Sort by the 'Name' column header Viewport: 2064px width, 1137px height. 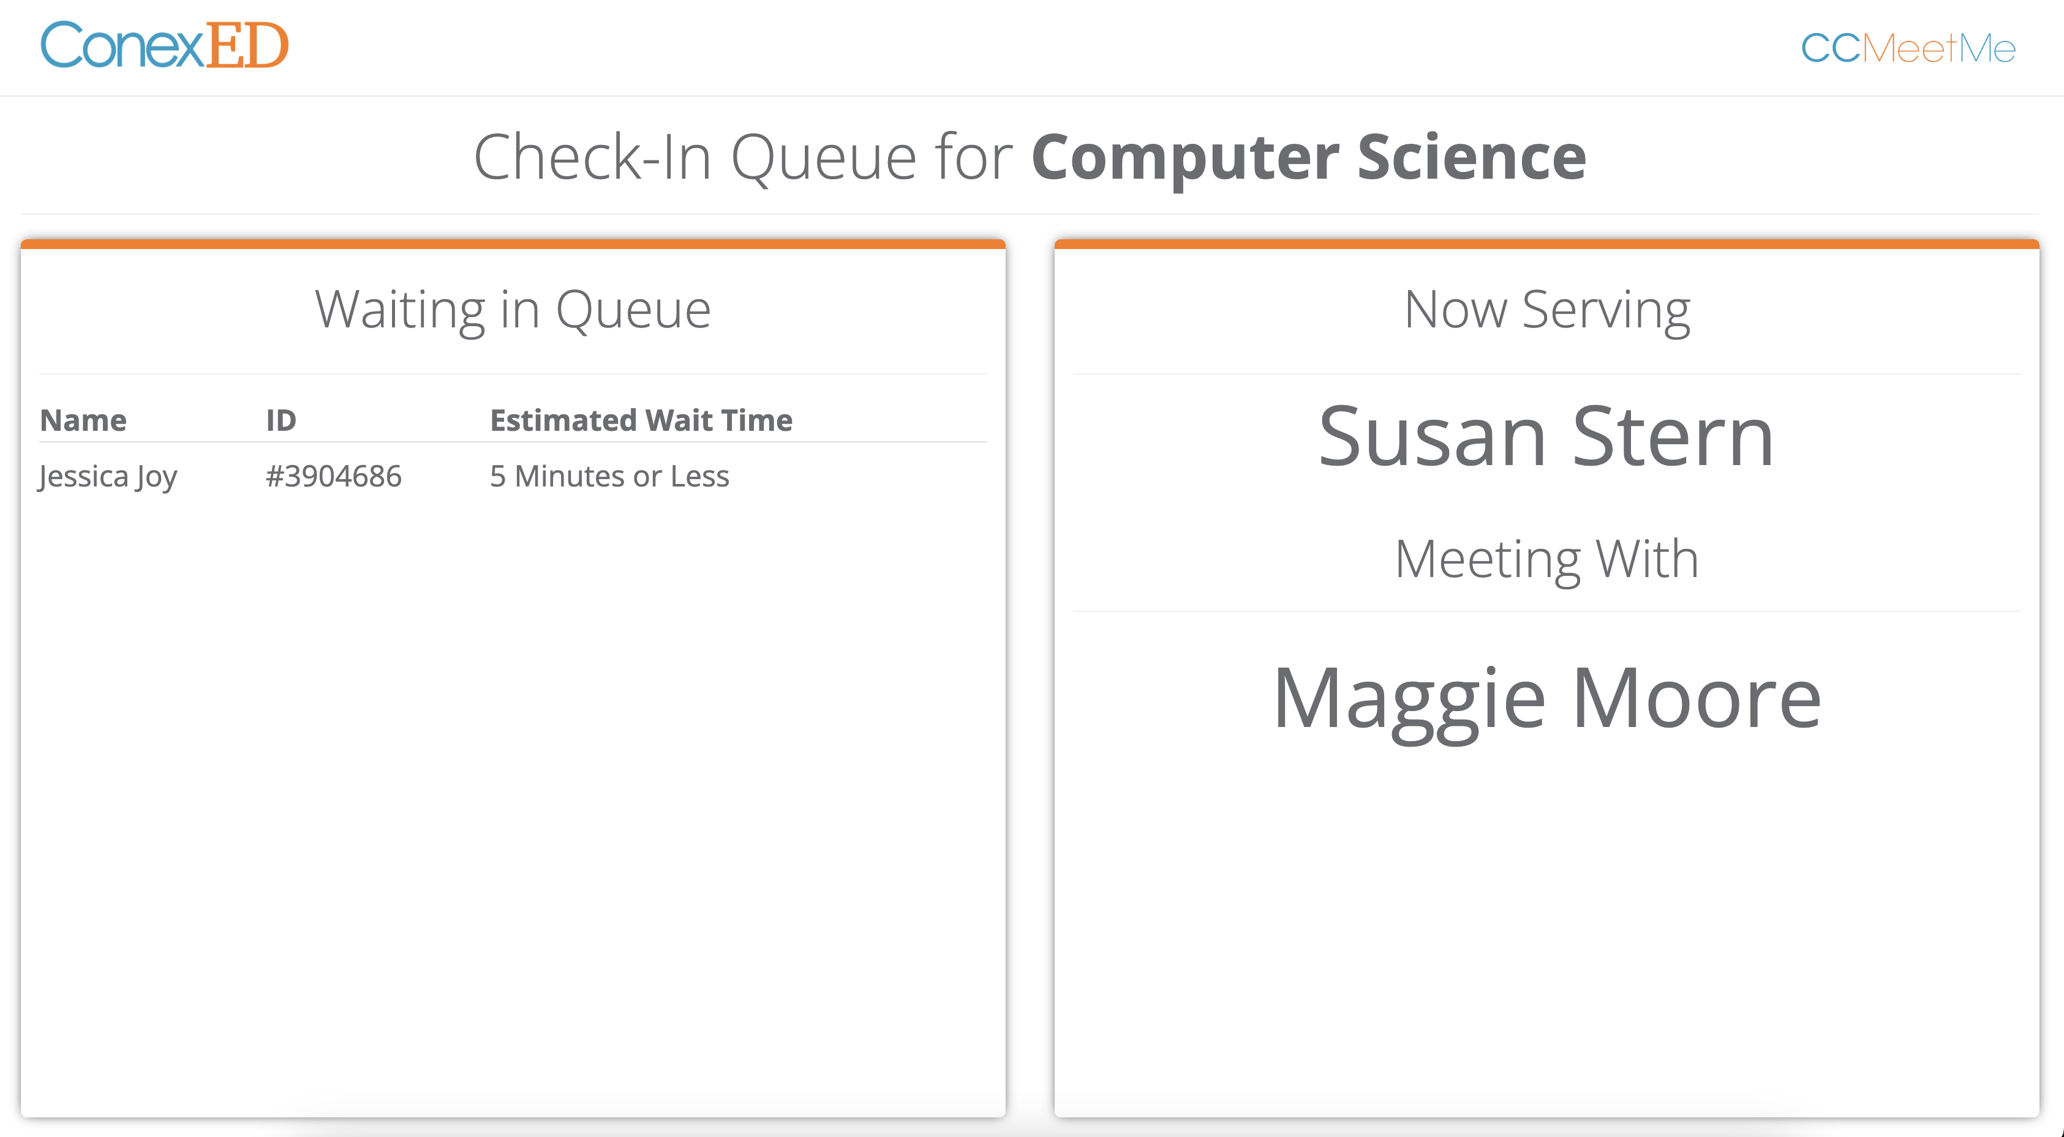[x=83, y=420]
